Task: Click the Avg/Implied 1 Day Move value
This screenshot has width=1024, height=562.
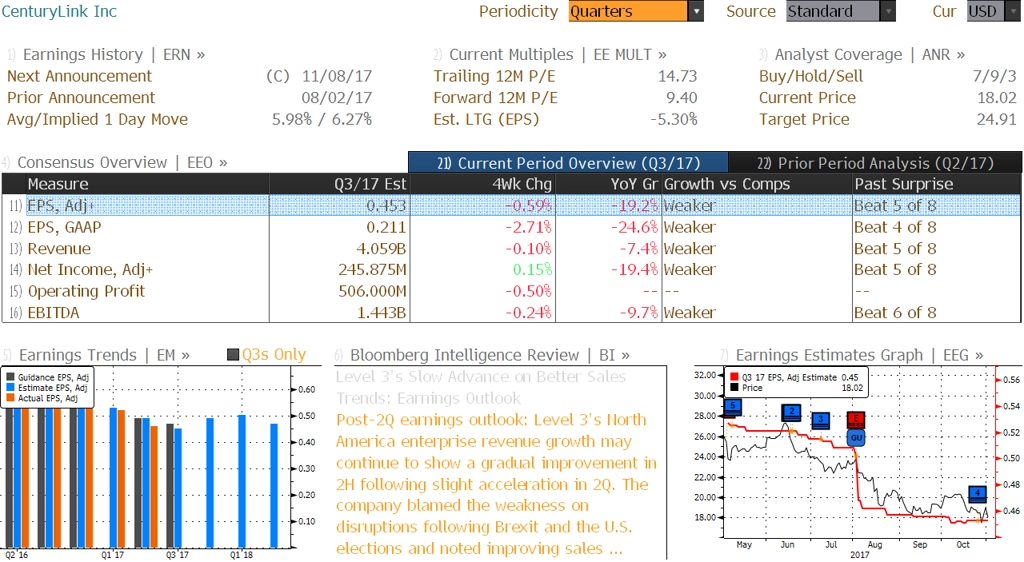Action: coord(322,119)
